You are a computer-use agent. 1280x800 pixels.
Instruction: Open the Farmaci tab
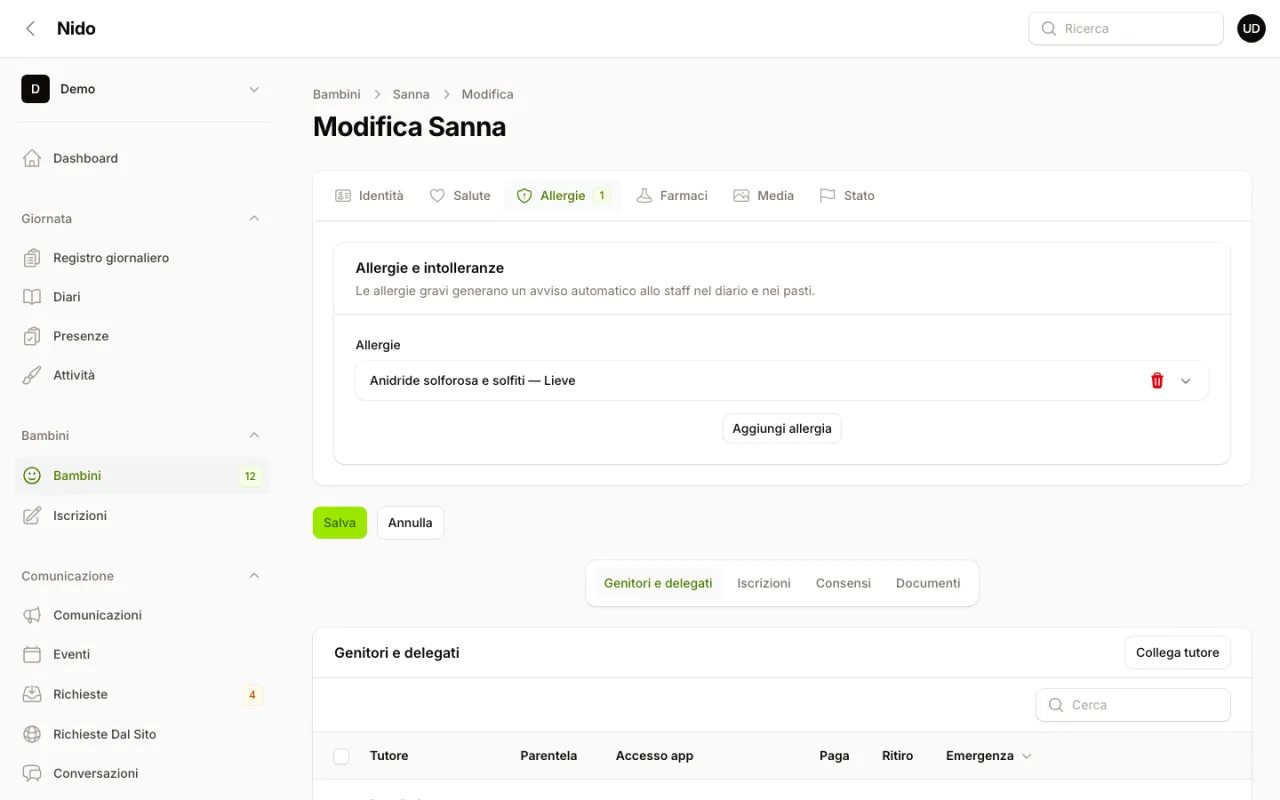click(x=672, y=196)
